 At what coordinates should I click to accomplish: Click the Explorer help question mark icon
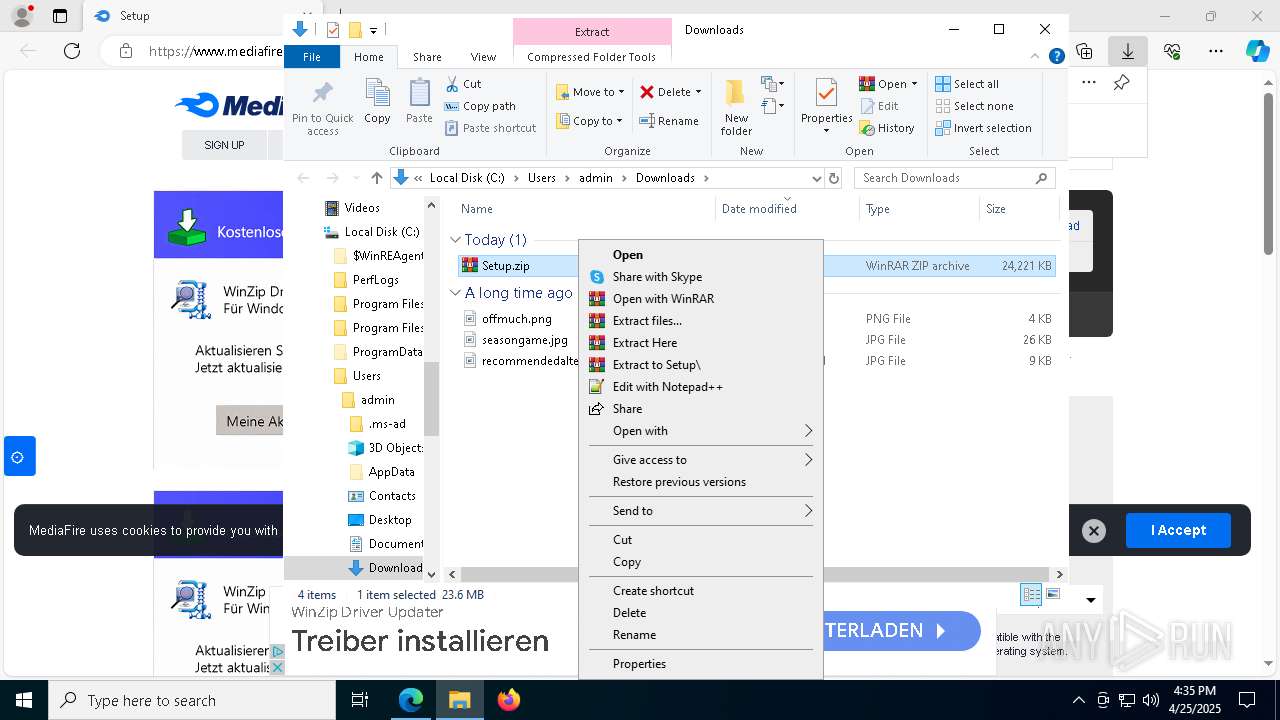tap(1056, 57)
